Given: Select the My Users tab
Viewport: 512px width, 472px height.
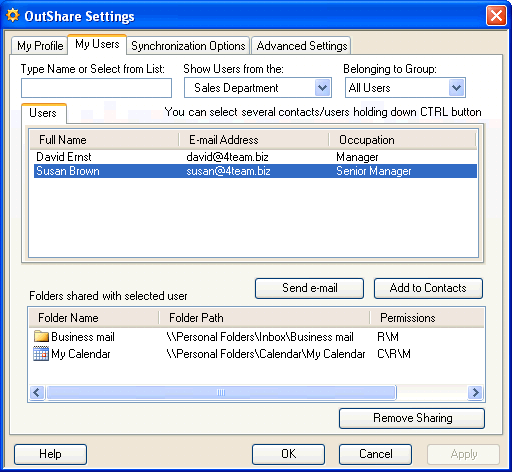Looking at the screenshot, I should click(x=97, y=44).
